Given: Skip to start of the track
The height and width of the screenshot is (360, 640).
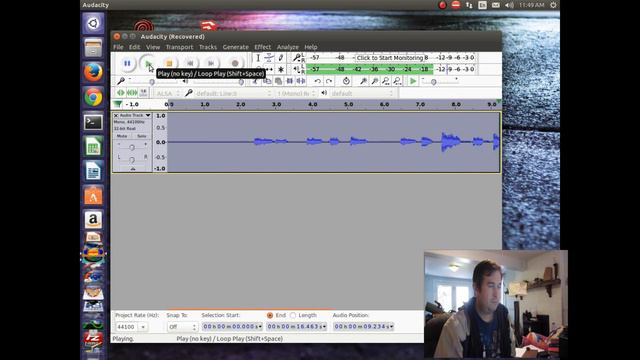Looking at the screenshot, I should tap(190, 63).
